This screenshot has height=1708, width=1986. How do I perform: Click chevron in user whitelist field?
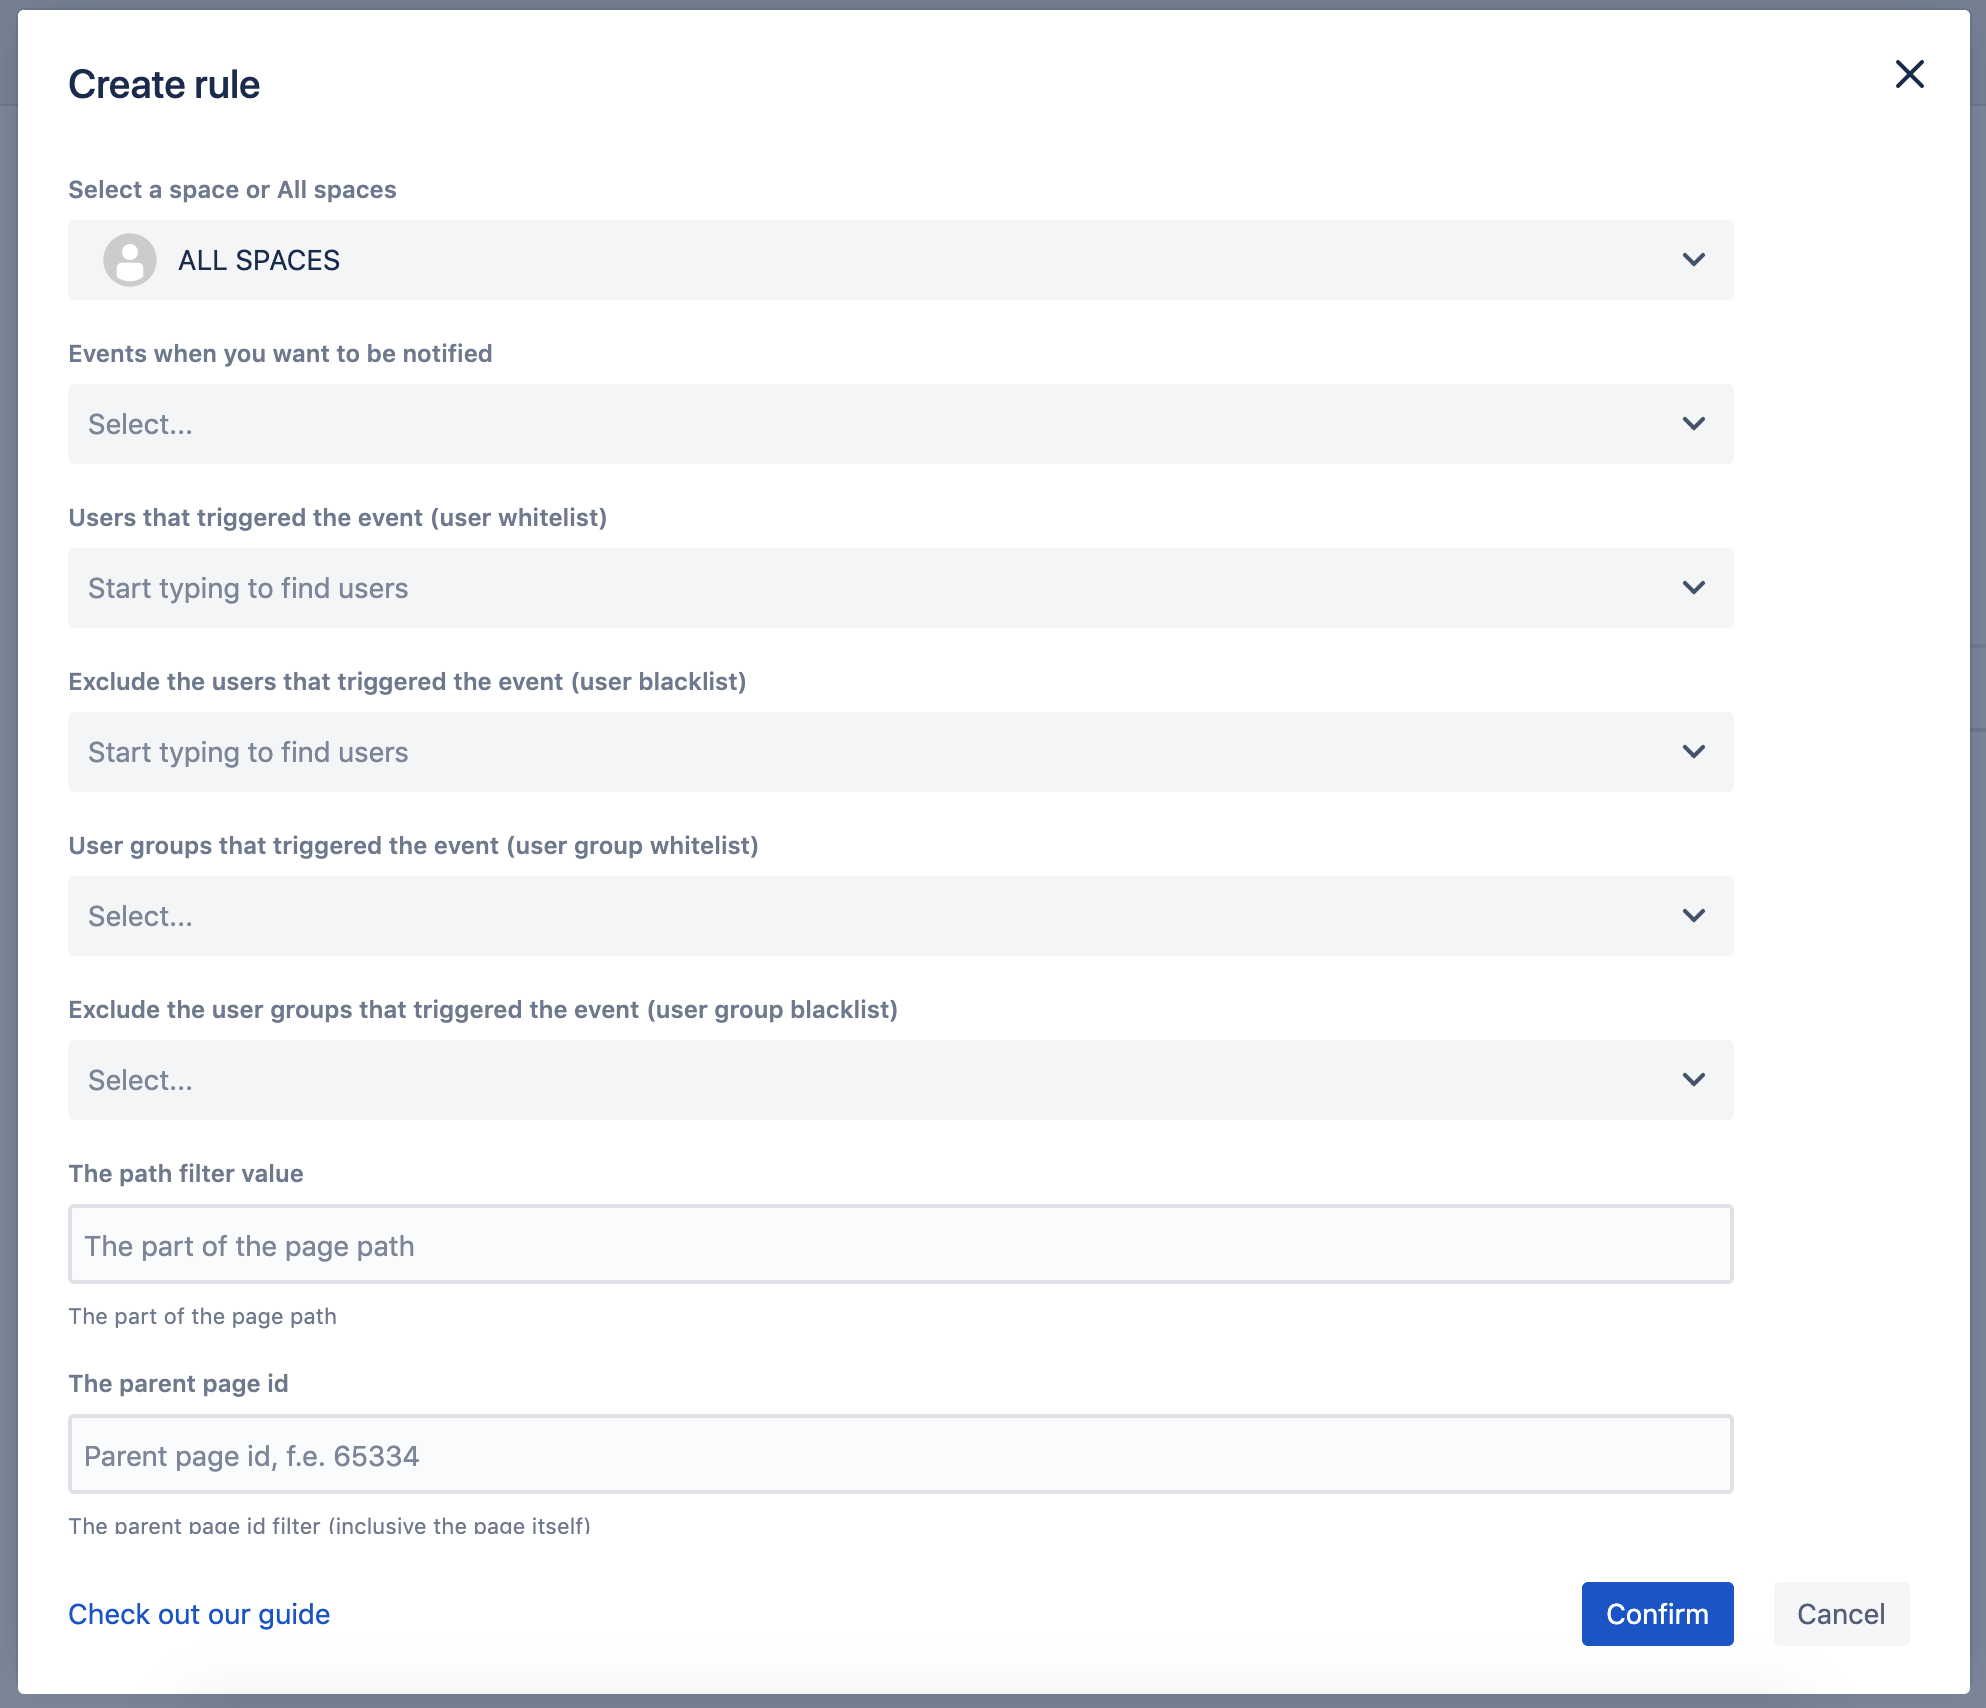1693,588
